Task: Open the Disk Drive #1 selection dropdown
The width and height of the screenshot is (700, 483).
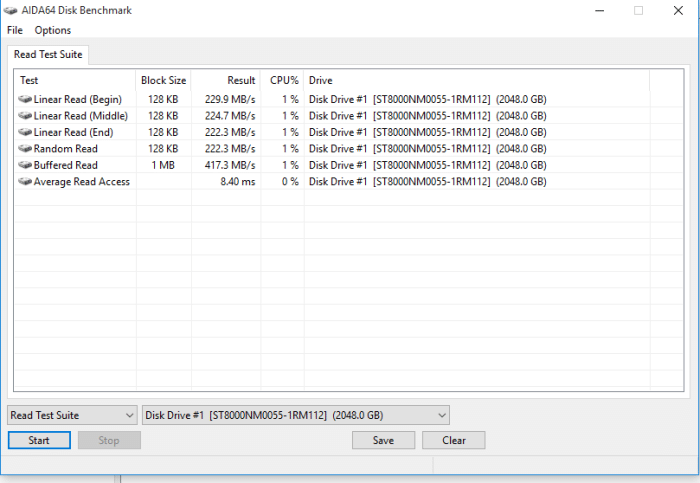Action: coord(296,415)
